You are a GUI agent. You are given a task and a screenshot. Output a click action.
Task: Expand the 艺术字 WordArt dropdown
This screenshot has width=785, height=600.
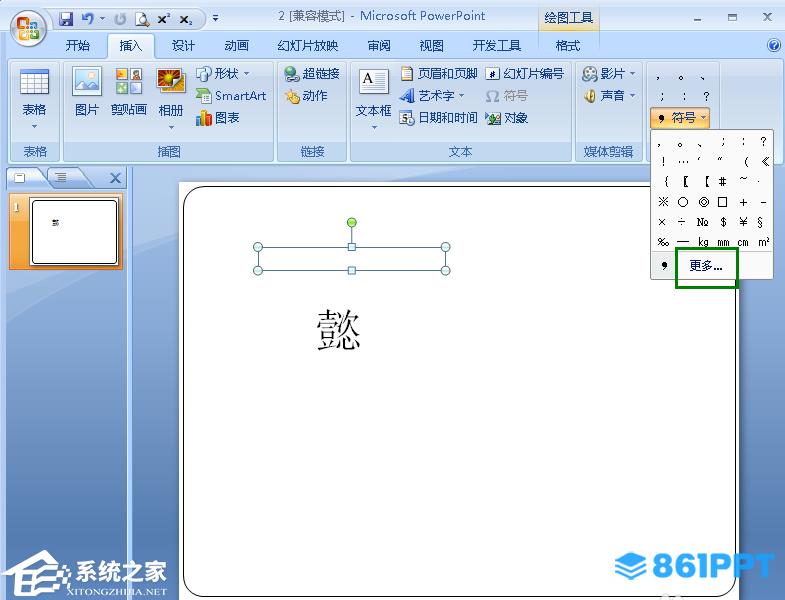click(461, 96)
